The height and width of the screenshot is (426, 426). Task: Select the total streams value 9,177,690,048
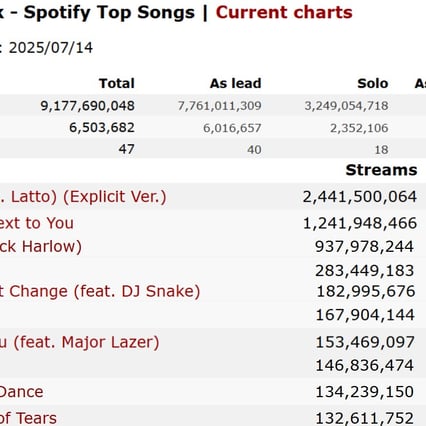coord(88,106)
